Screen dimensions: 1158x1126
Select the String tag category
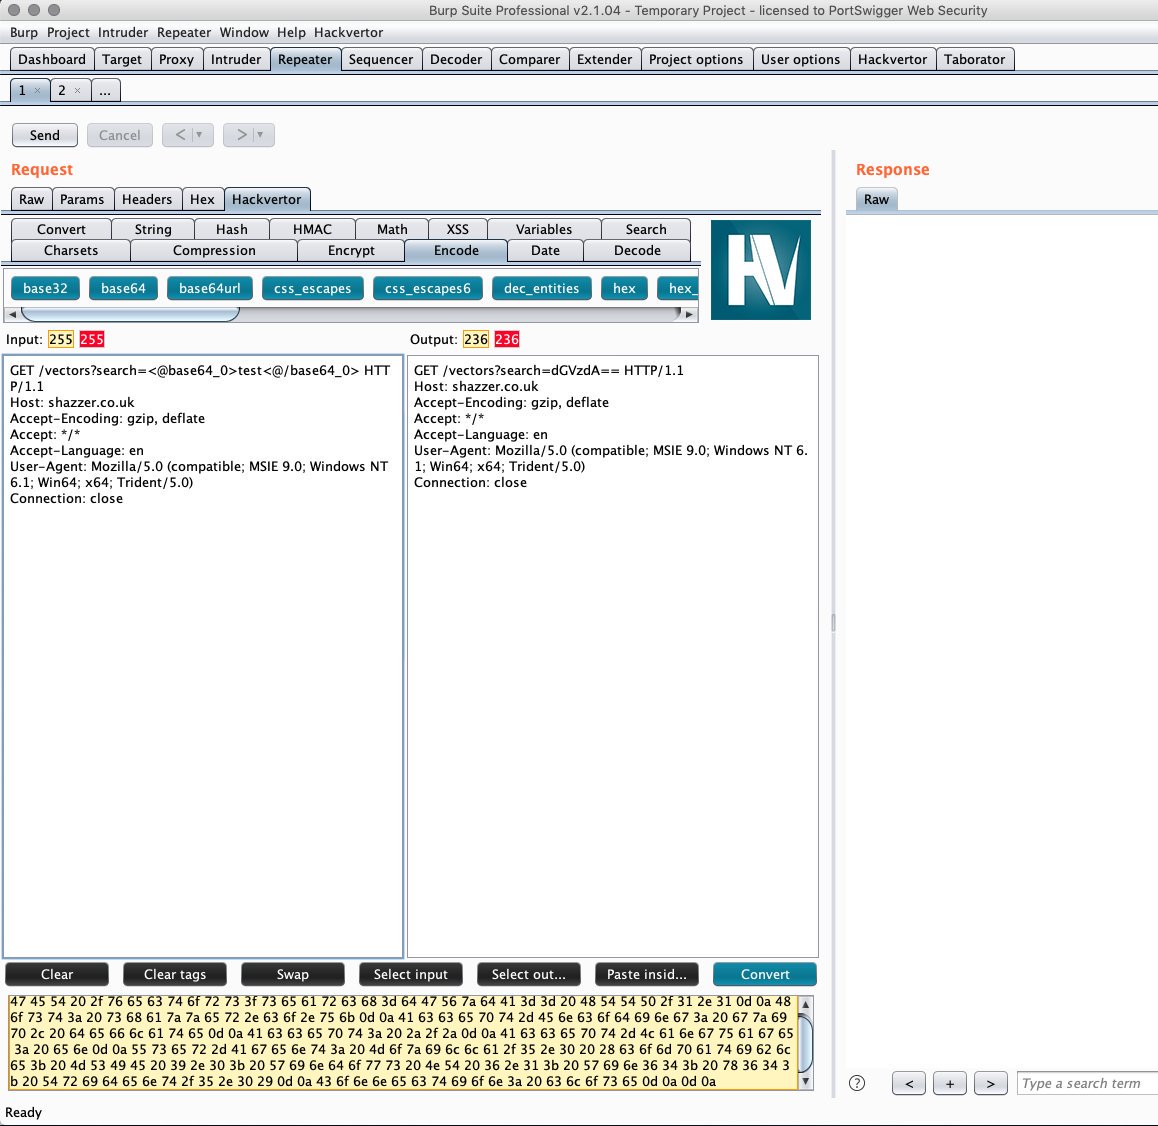click(x=153, y=229)
